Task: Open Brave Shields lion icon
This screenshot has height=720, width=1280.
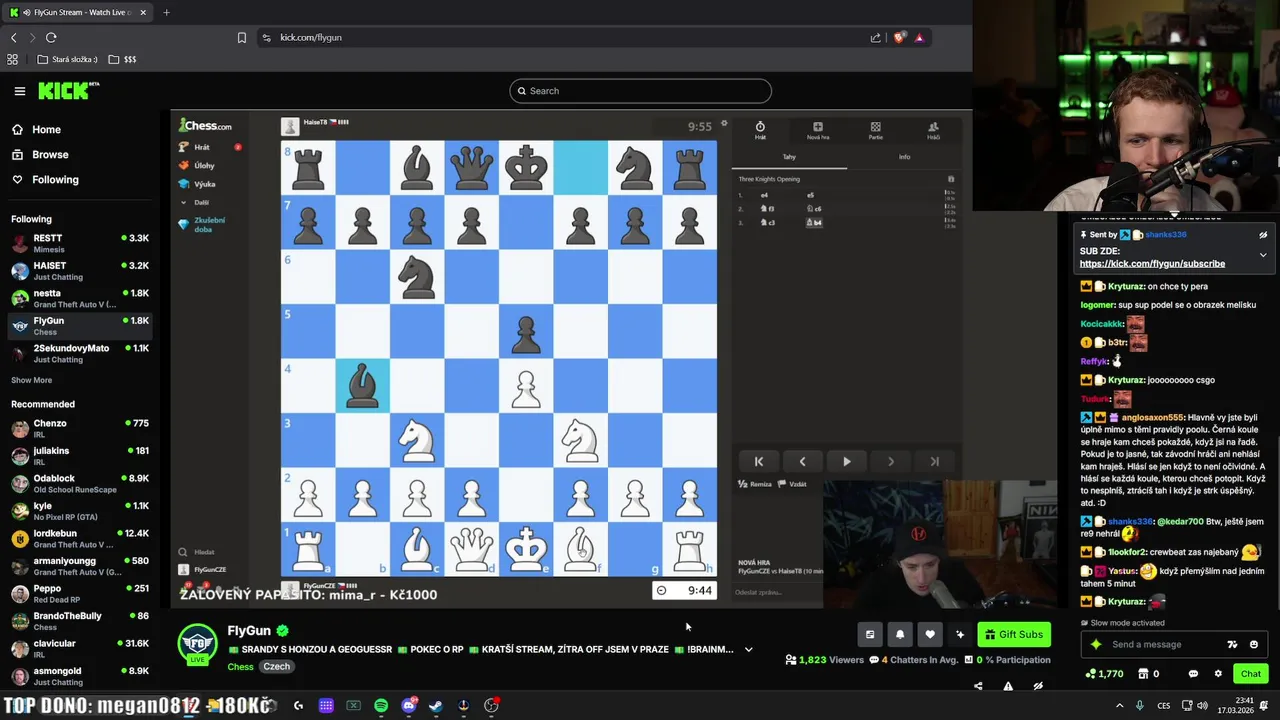Action: pyautogui.click(x=899, y=37)
